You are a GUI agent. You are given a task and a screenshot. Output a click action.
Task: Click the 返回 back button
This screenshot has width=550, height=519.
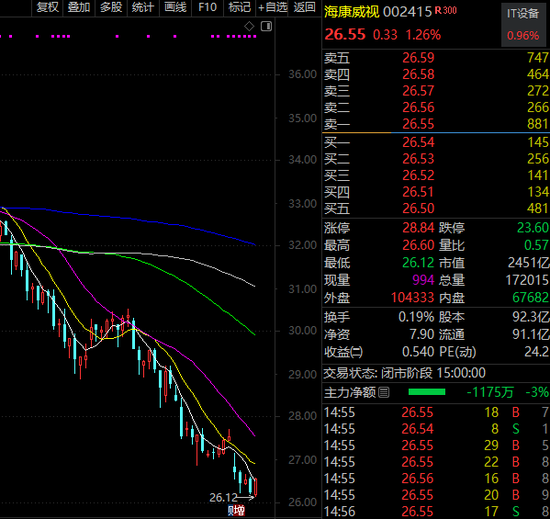click(x=304, y=7)
